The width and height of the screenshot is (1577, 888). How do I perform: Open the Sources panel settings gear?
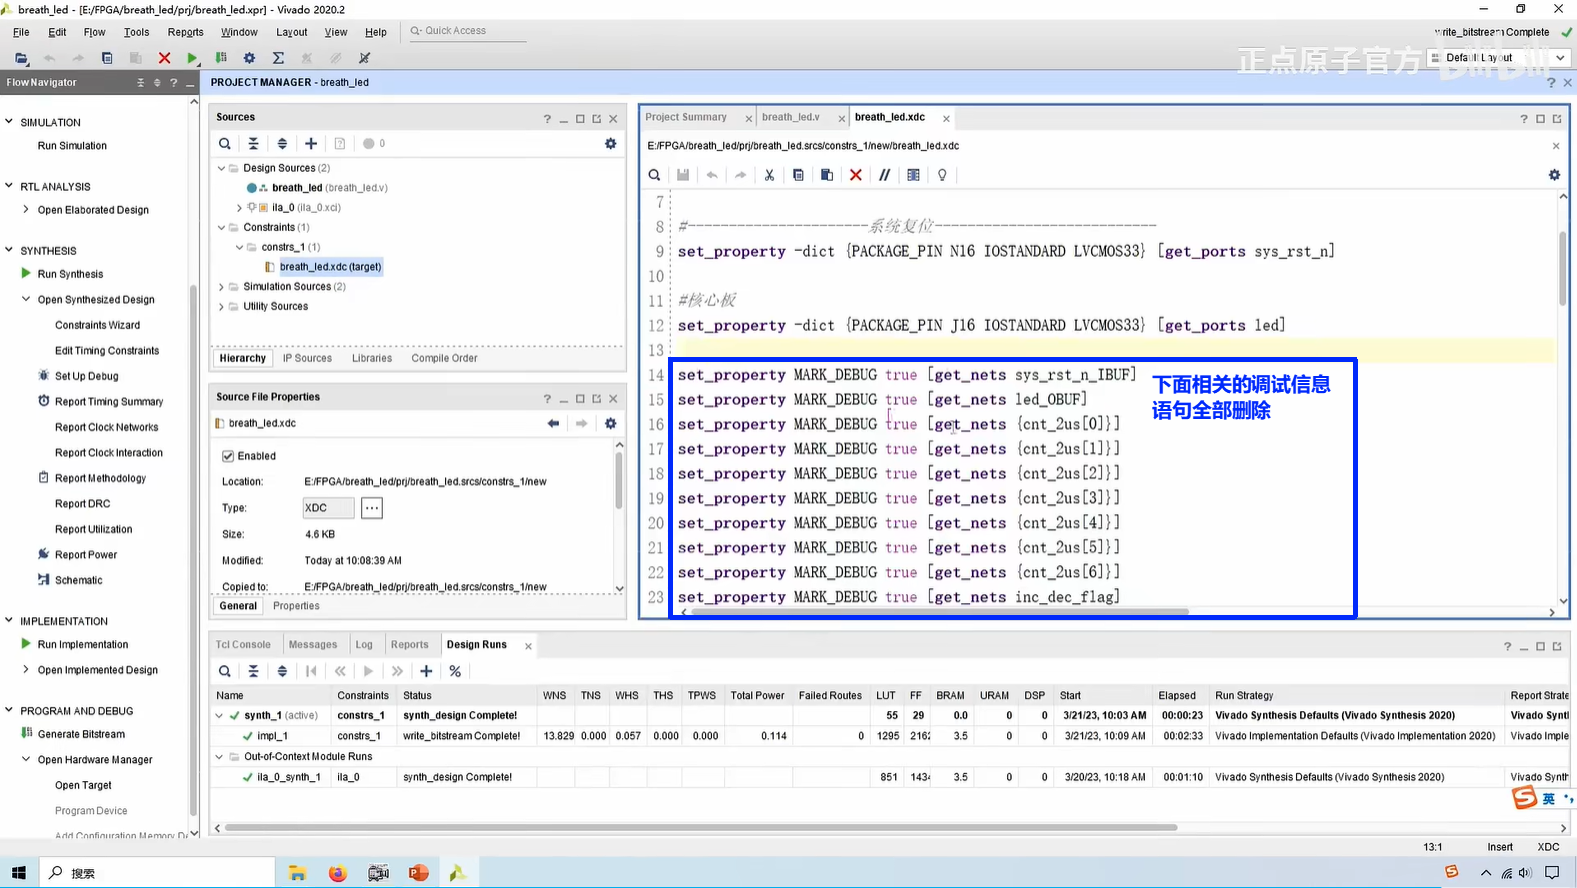point(610,144)
